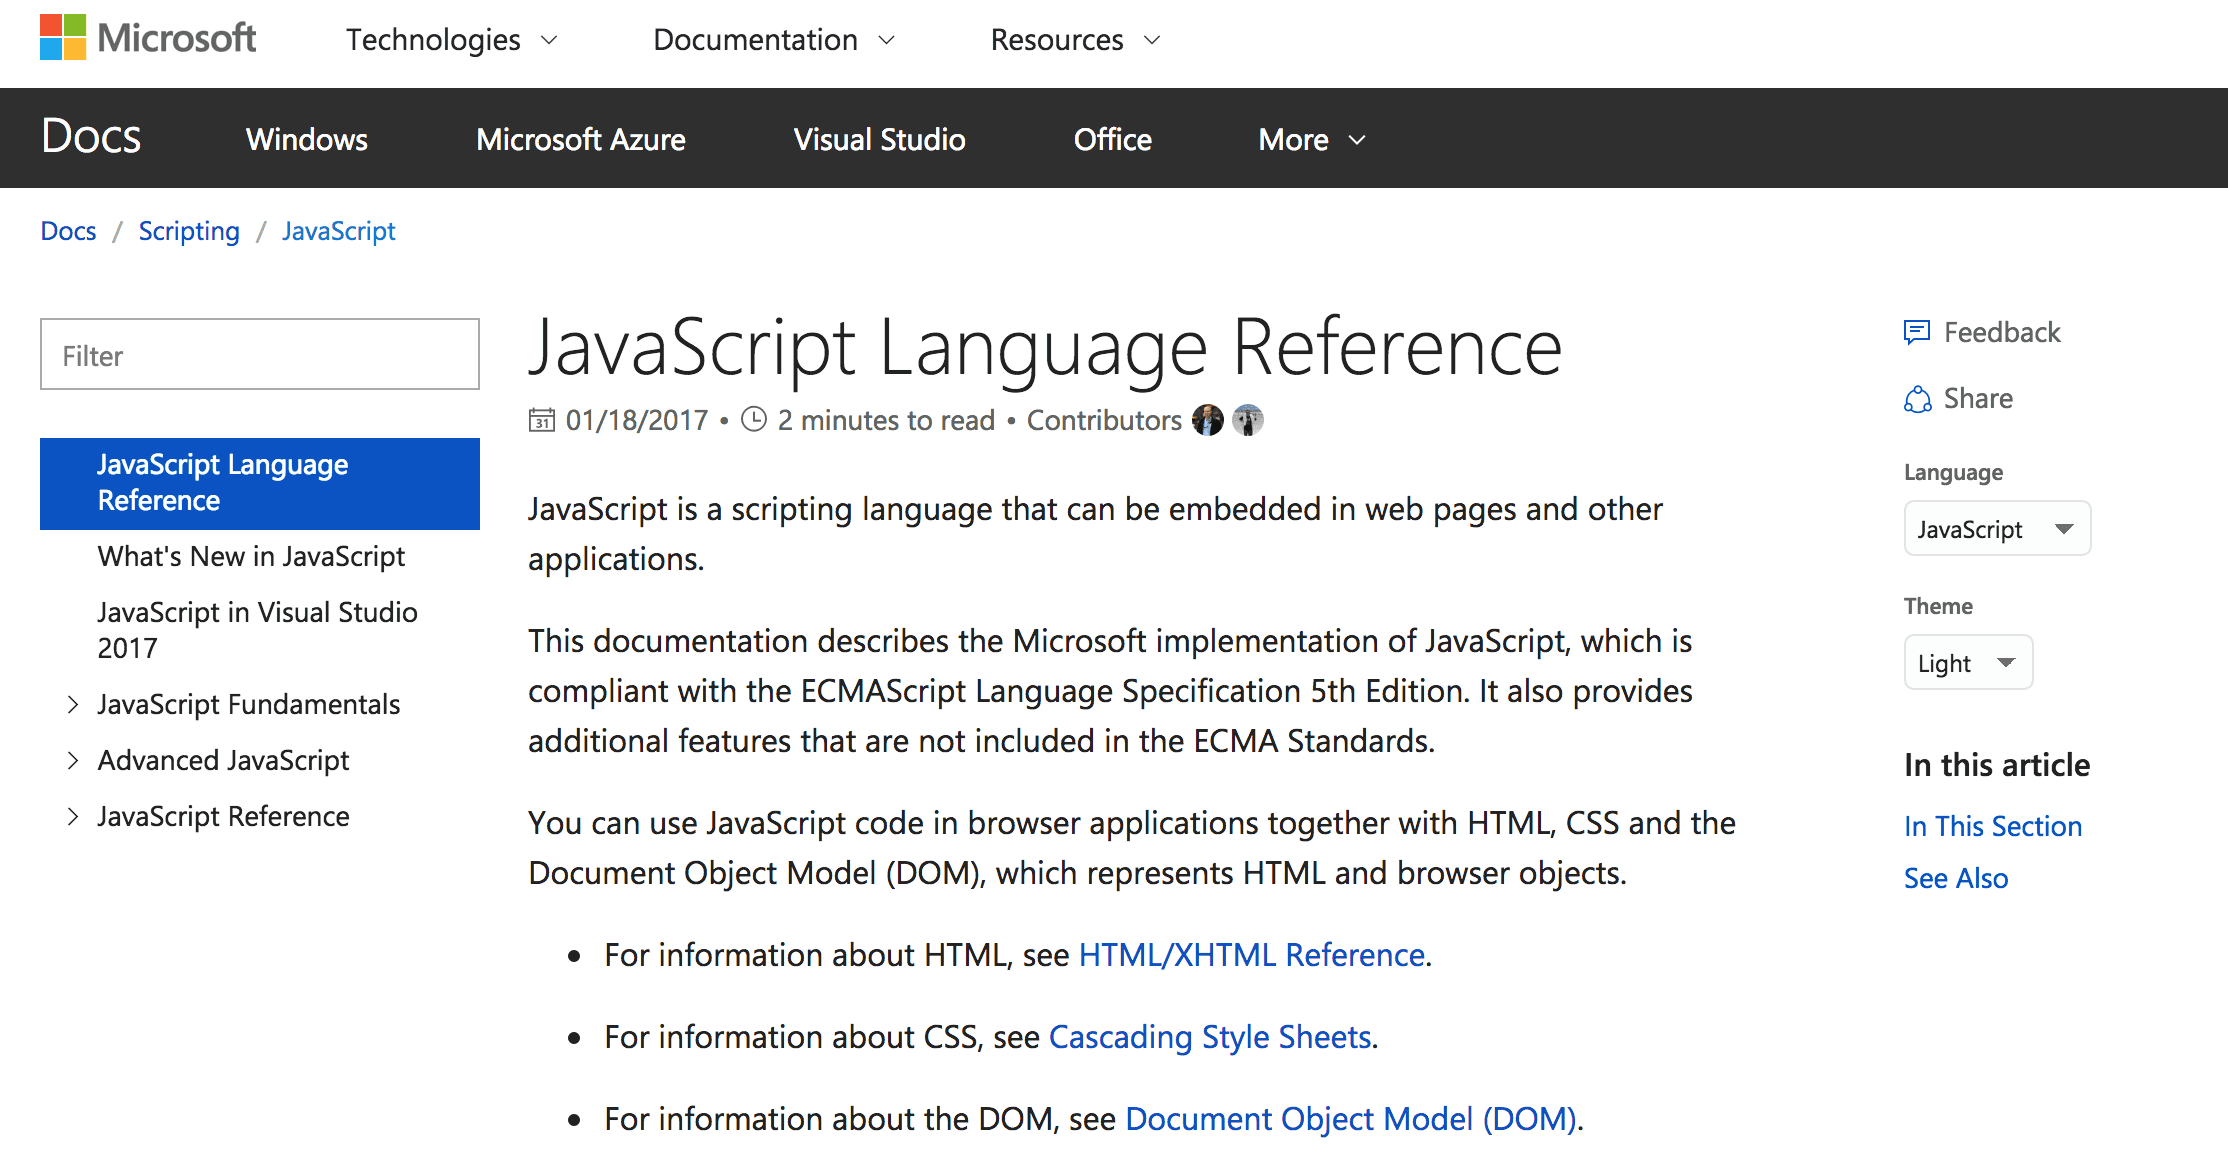Image resolution: width=2228 pixels, height=1172 pixels.
Task: Expand the JavaScript Reference tree node
Action: [72, 817]
